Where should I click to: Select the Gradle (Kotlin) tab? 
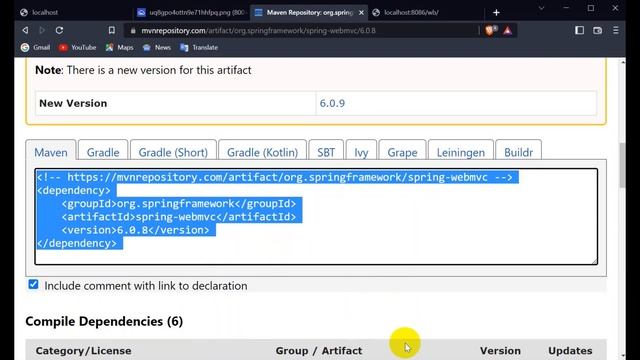[262, 152]
